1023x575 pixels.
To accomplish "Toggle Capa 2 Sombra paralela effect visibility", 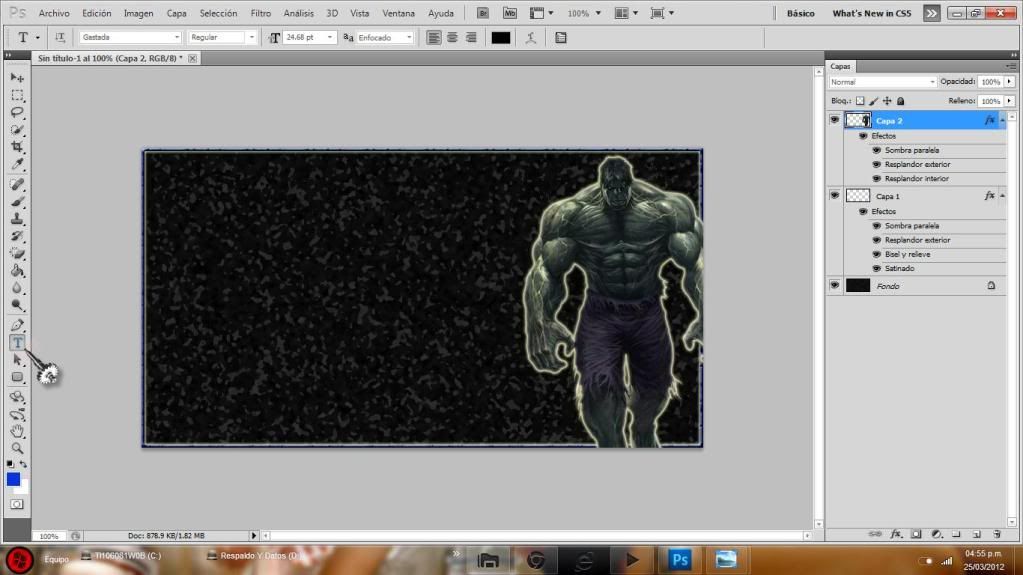I will (877, 150).
